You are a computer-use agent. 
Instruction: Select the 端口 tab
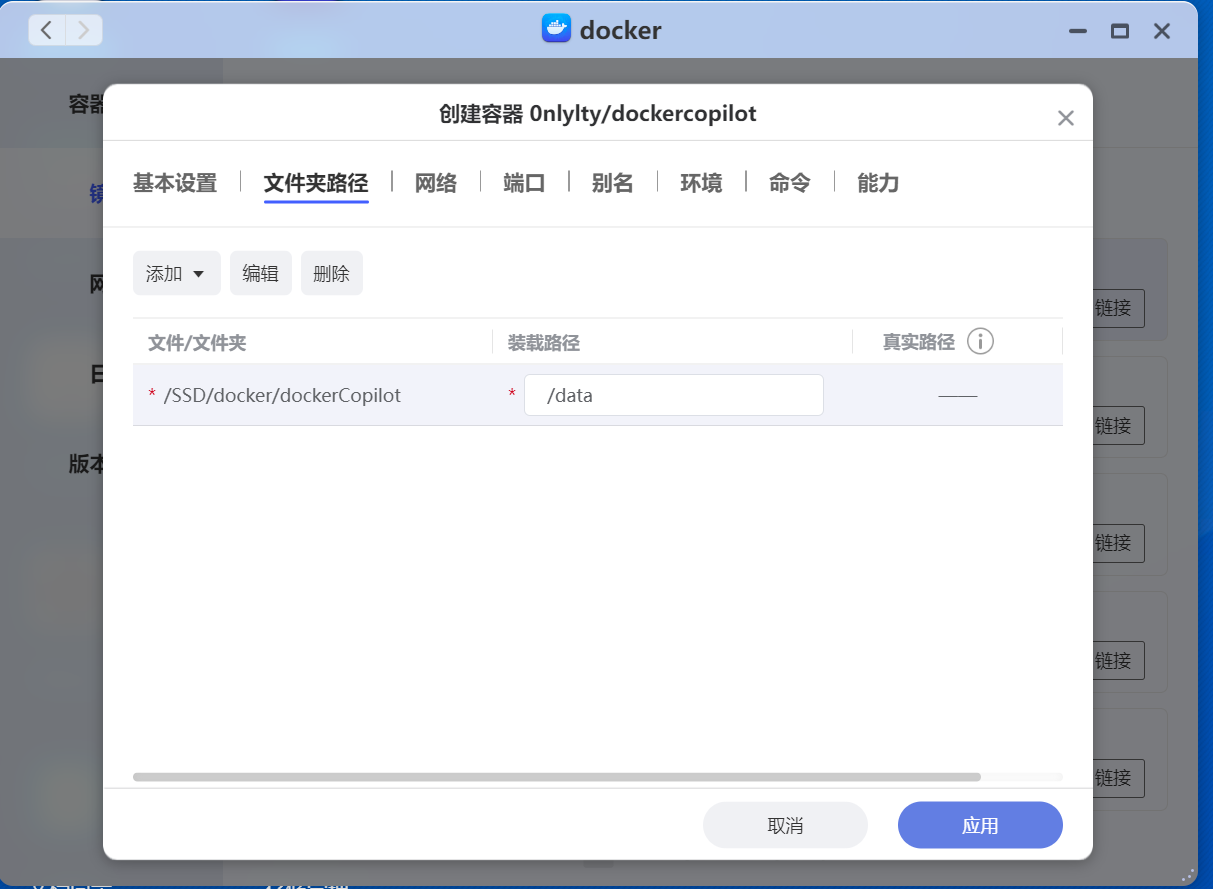[x=524, y=183]
